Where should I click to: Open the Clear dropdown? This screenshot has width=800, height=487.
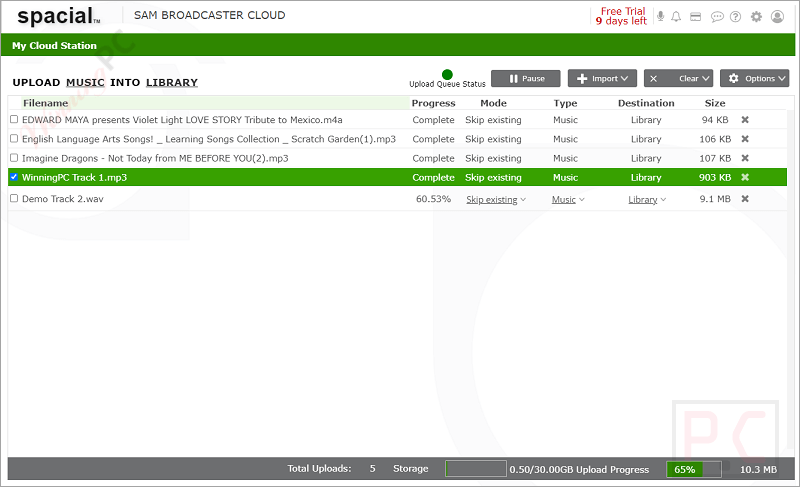pyautogui.click(x=678, y=79)
